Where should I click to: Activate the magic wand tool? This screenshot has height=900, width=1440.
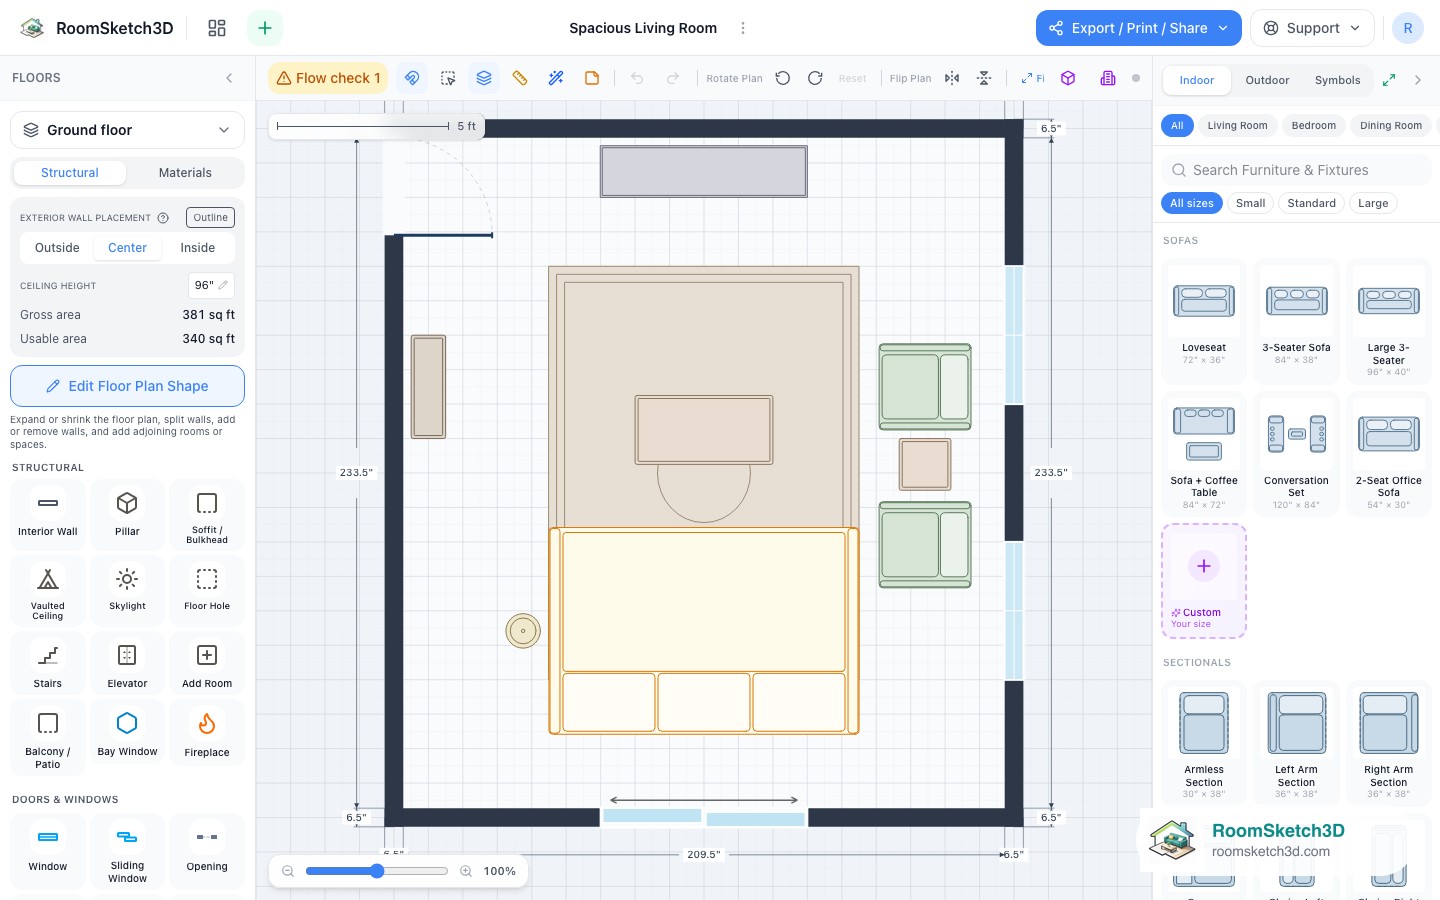tap(556, 78)
